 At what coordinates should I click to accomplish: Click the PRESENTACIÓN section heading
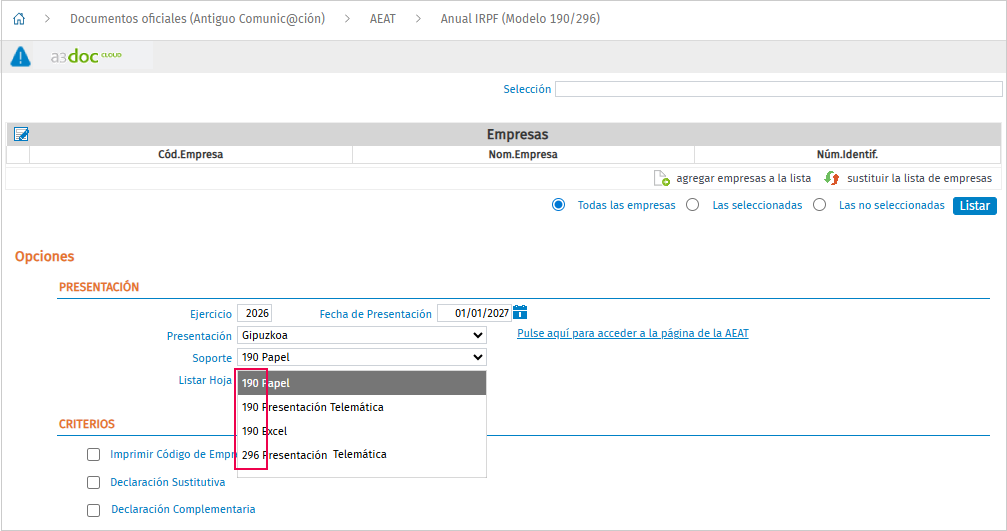click(99, 287)
